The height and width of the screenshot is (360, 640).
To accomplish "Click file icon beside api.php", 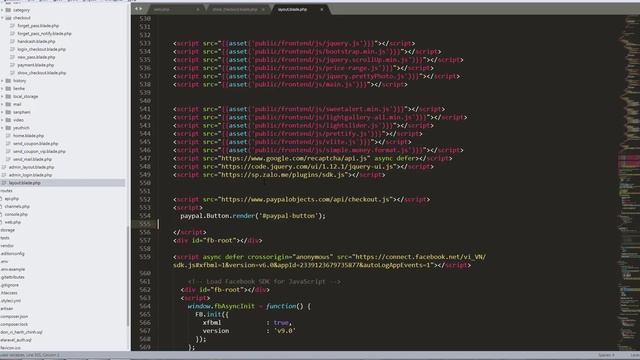I will pos(2,199).
